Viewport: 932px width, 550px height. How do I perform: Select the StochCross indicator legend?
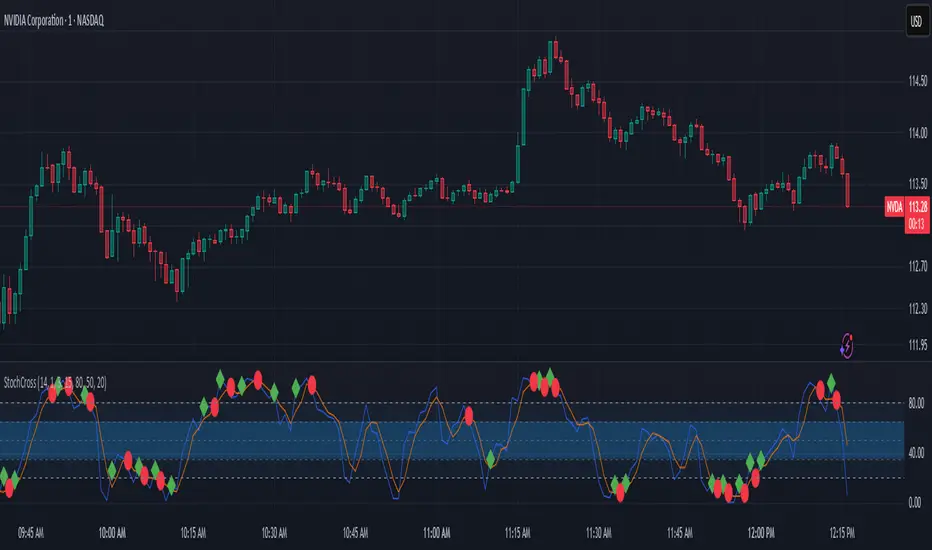pos(55,383)
